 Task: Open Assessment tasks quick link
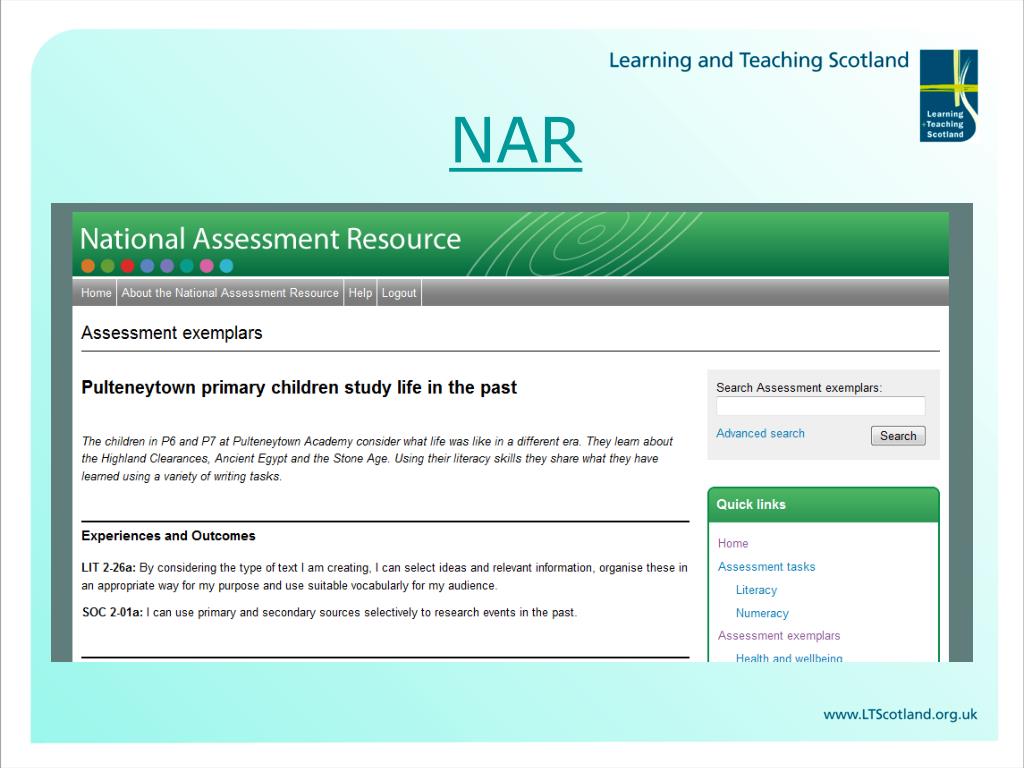tap(767, 566)
